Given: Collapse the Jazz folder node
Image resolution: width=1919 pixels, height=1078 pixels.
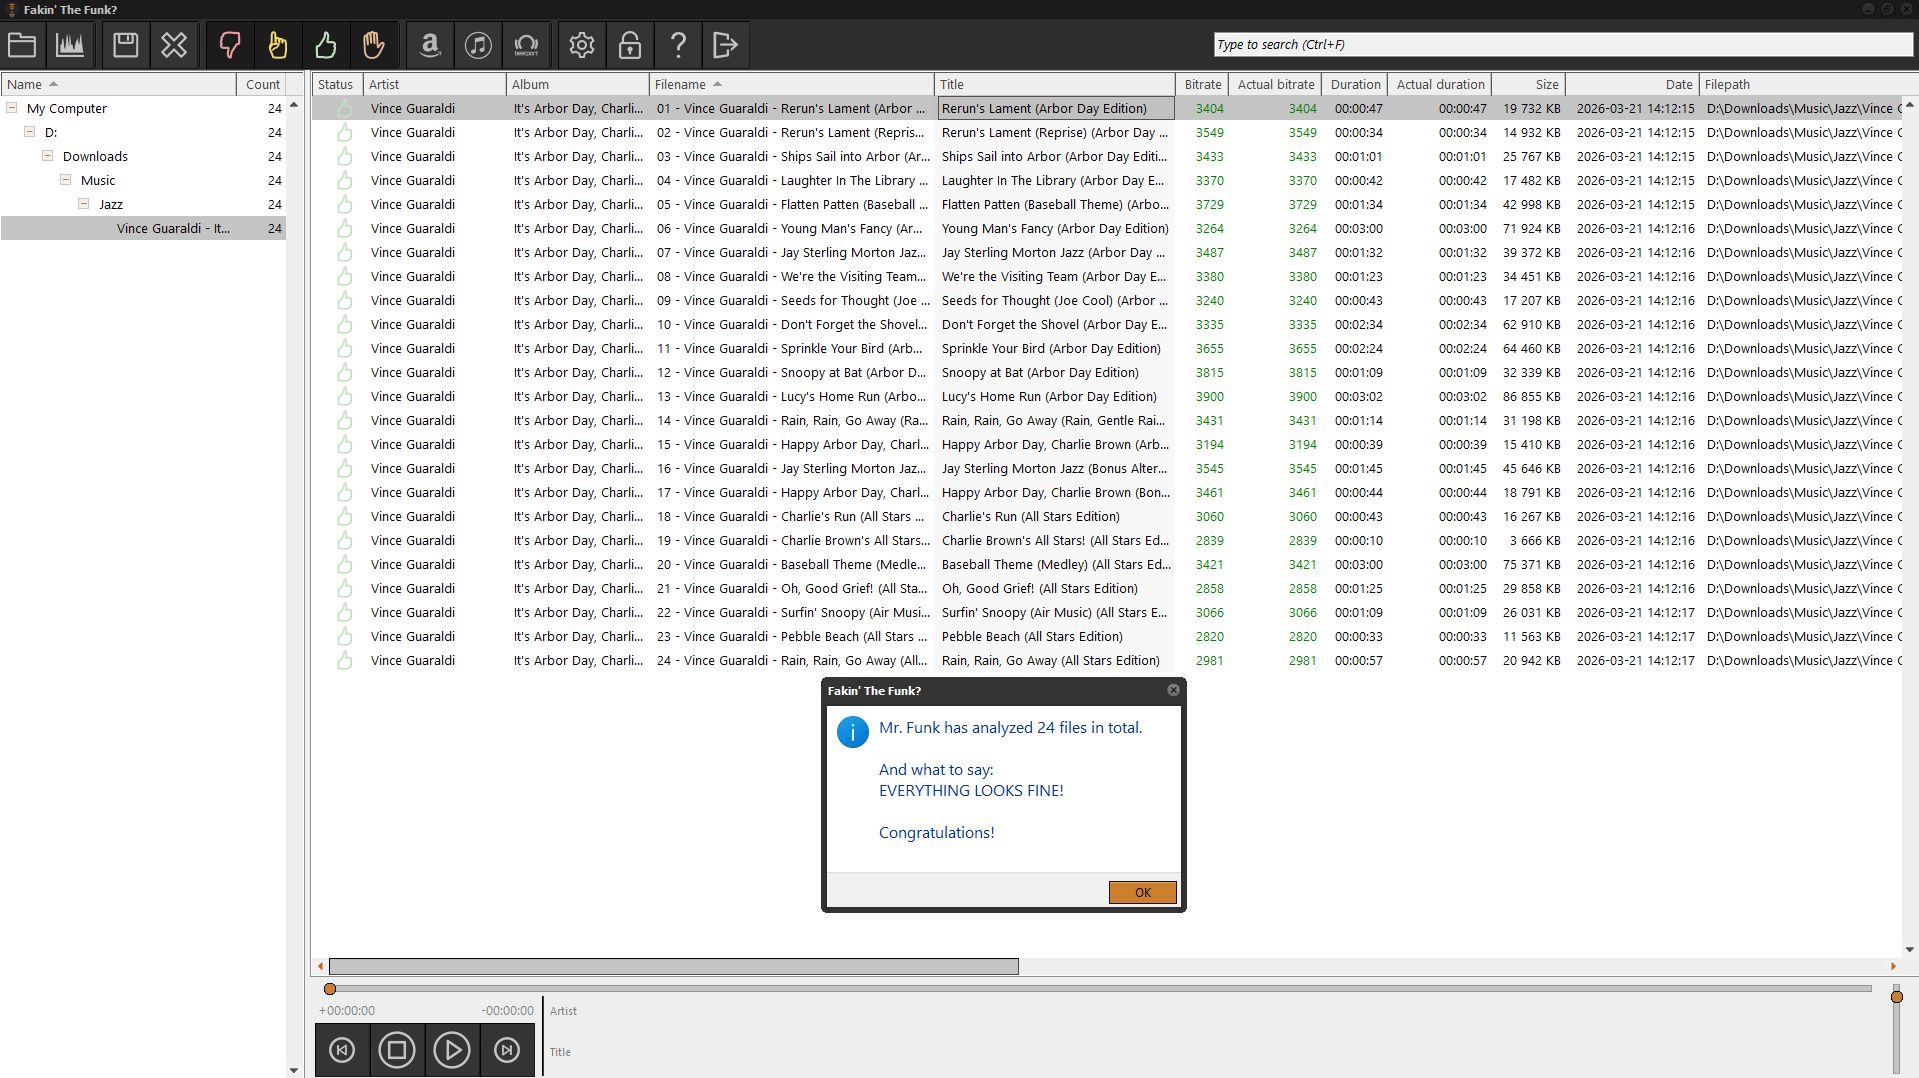Looking at the screenshot, I should (83, 204).
